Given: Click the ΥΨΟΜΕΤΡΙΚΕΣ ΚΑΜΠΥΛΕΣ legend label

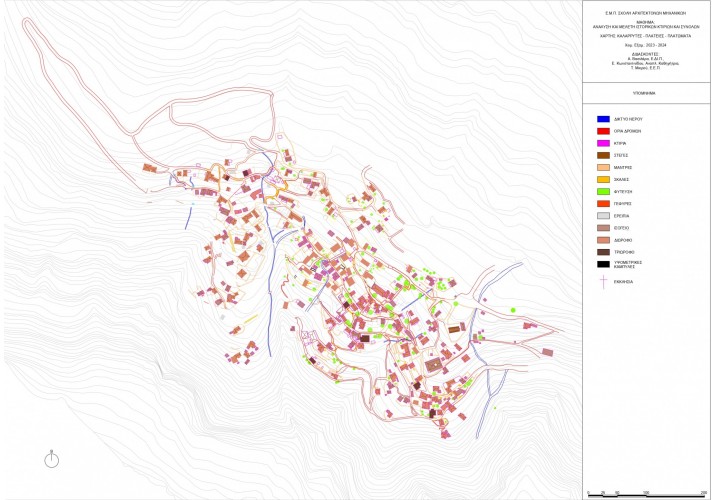Looking at the screenshot, I should click(628, 264).
